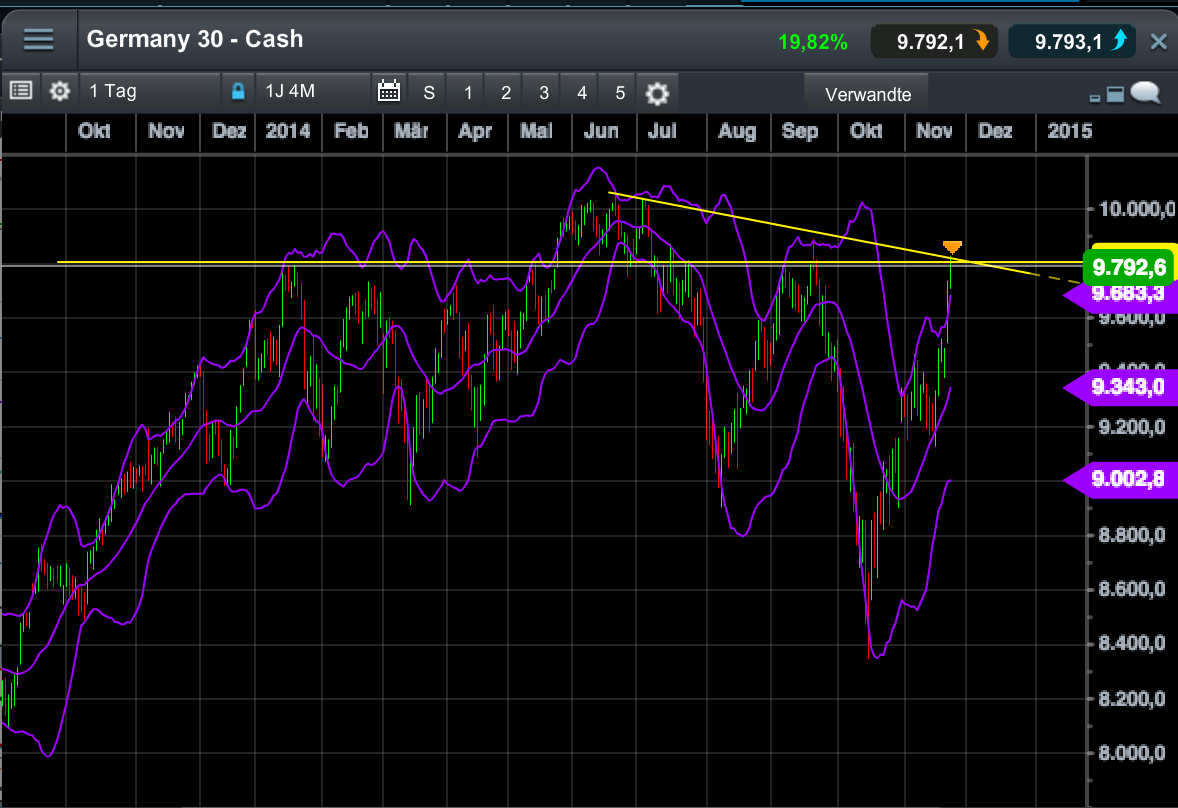This screenshot has width=1178, height=808.
Task: Open the quote list panel icon
Action: tap(20, 91)
